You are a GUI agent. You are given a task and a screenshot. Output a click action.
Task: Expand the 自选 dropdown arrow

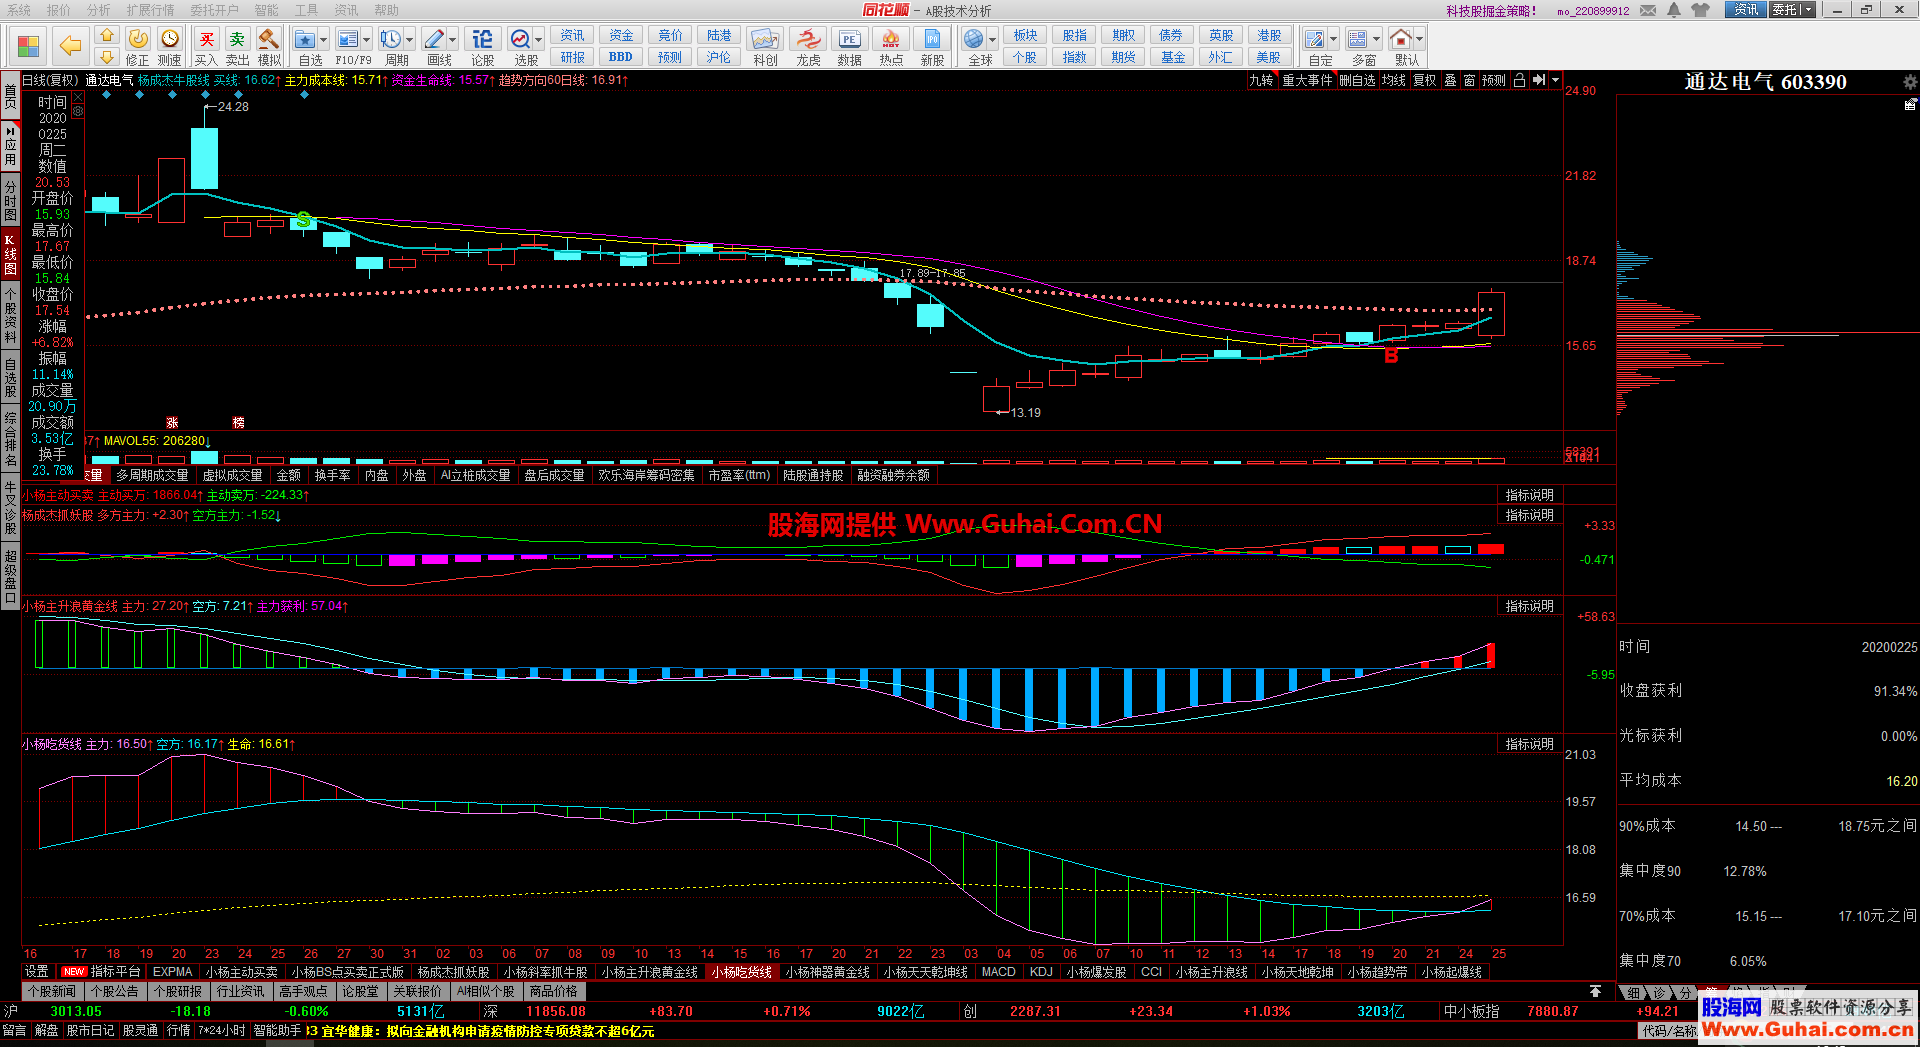pos(325,40)
